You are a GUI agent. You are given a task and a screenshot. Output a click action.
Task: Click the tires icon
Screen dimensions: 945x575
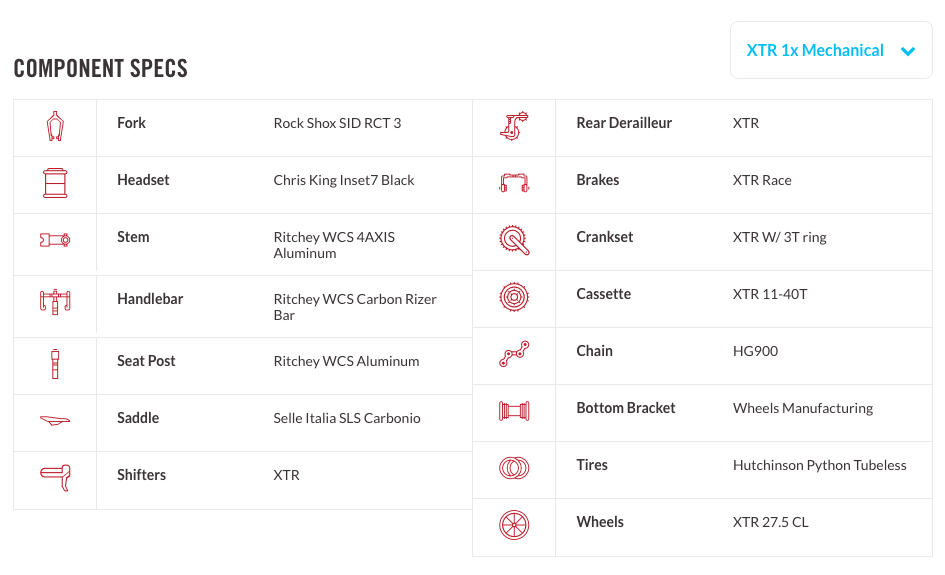pos(514,468)
